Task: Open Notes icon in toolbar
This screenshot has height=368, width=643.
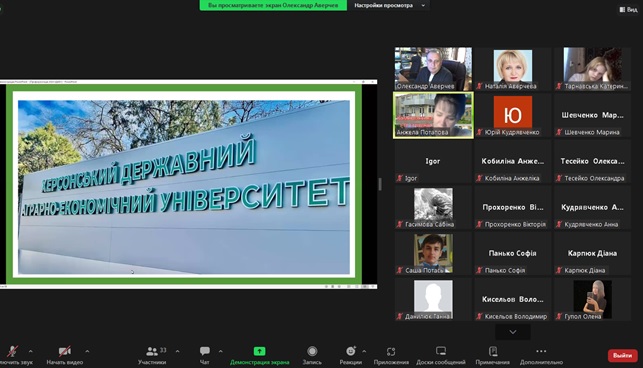Action: 493,351
